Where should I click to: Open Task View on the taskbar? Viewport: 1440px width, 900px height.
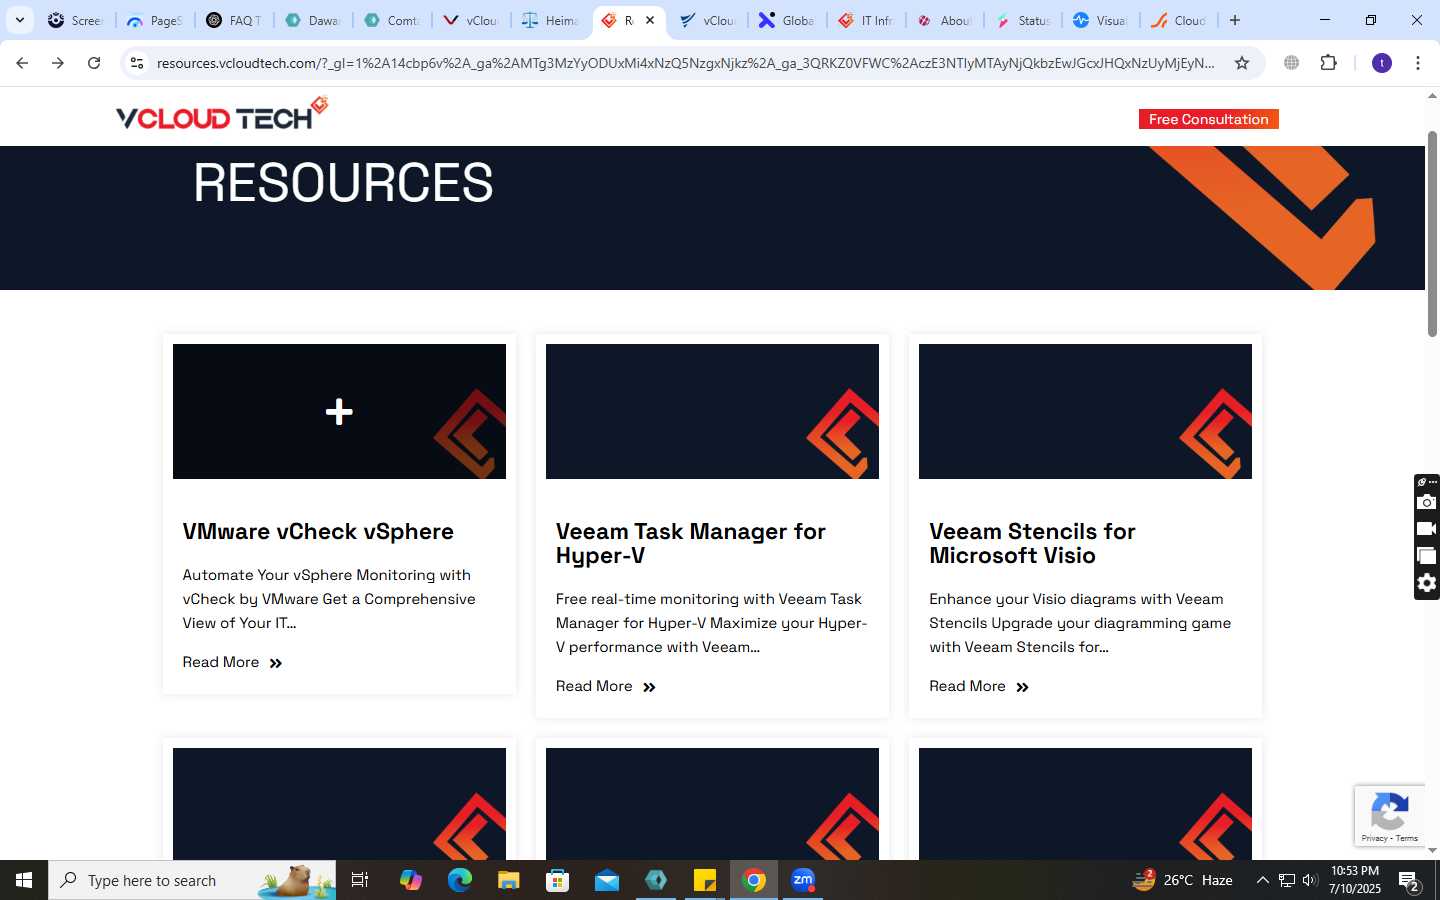[x=360, y=880]
